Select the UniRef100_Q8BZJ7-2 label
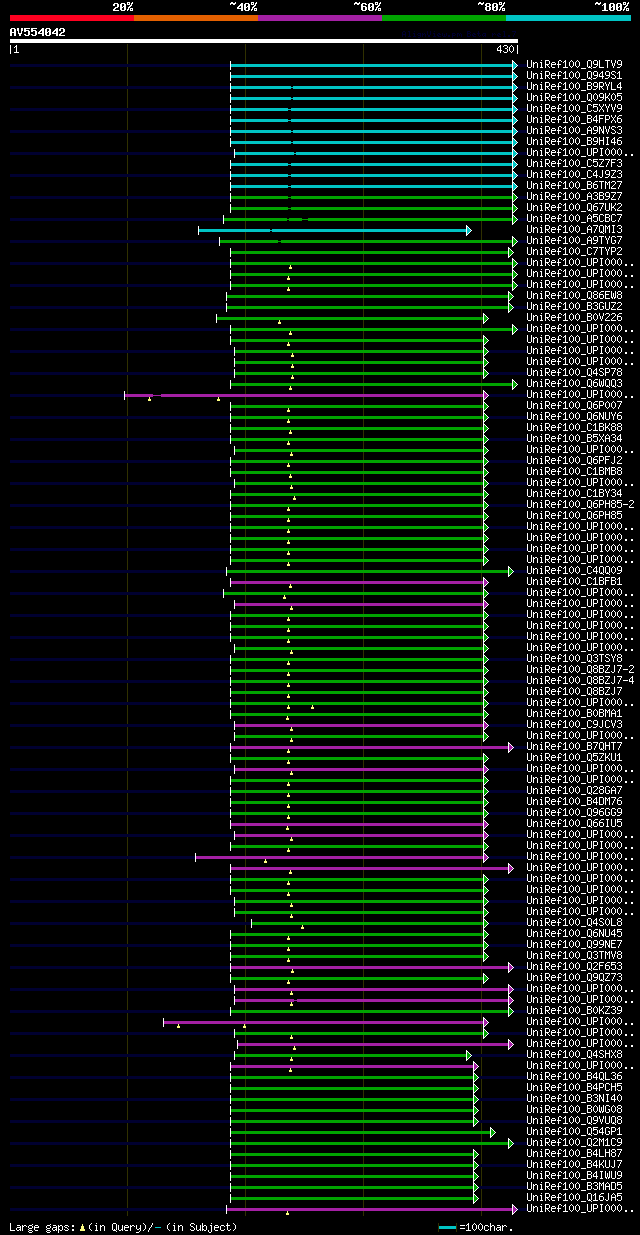Screen dimensions: 640x1235 pos(580,669)
